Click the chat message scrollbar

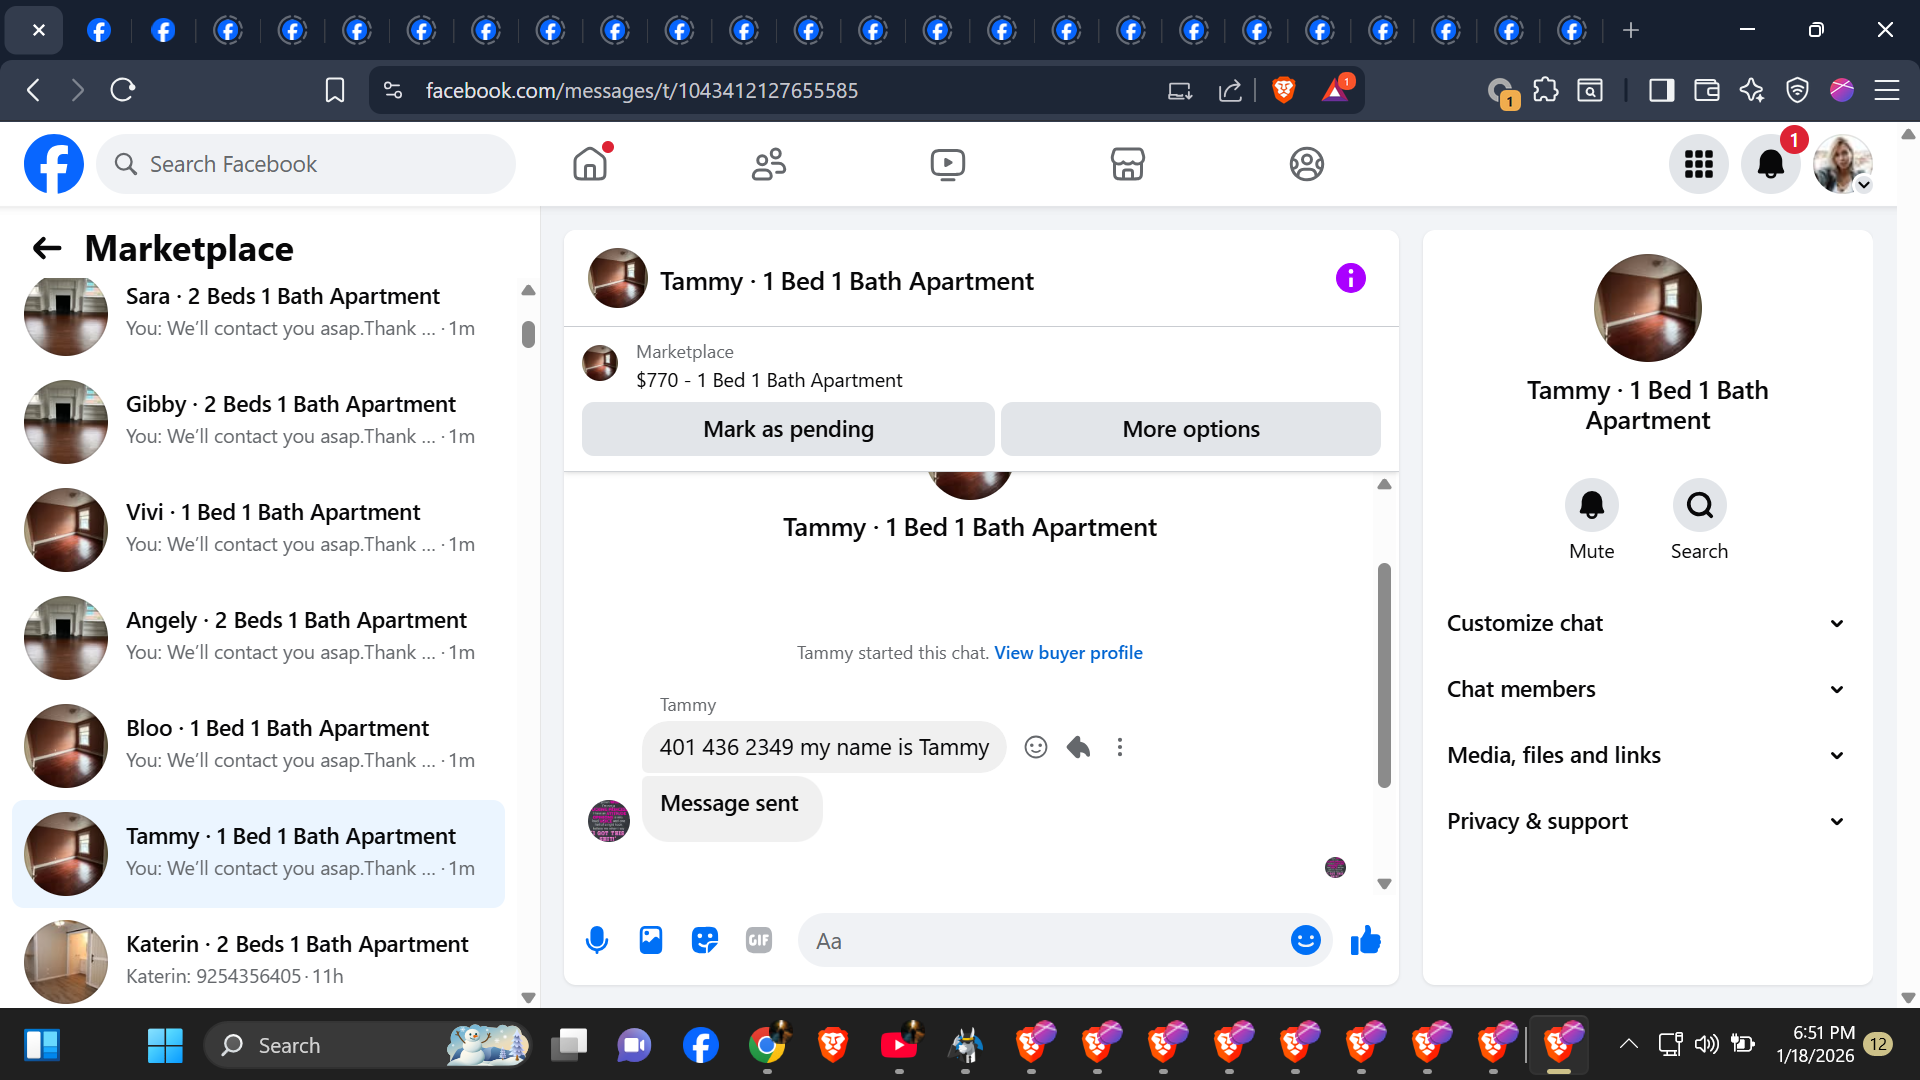1384,675
